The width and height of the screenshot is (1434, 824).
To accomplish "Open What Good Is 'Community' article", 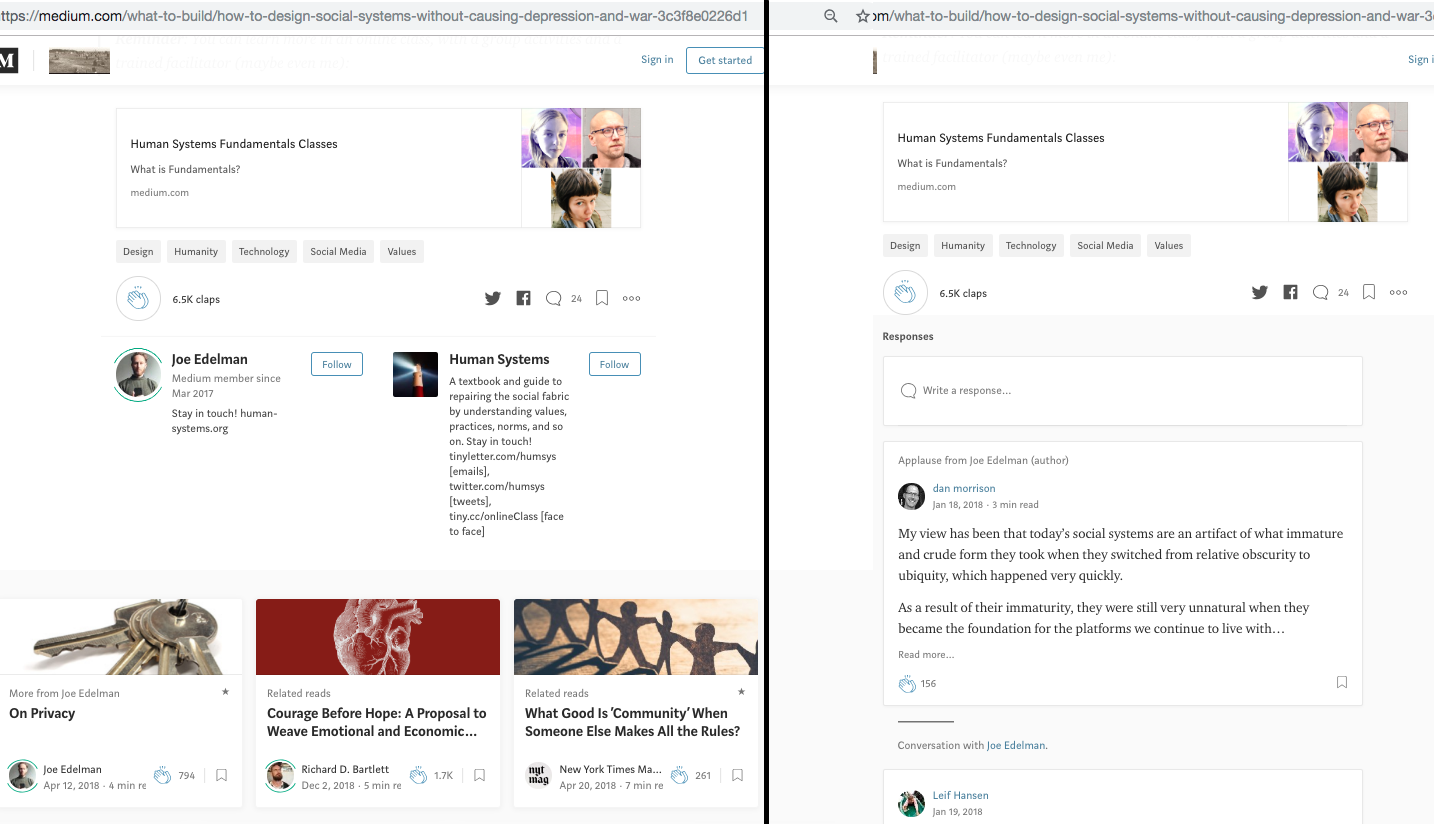I will pyautogui.click(x=633, y=722).
